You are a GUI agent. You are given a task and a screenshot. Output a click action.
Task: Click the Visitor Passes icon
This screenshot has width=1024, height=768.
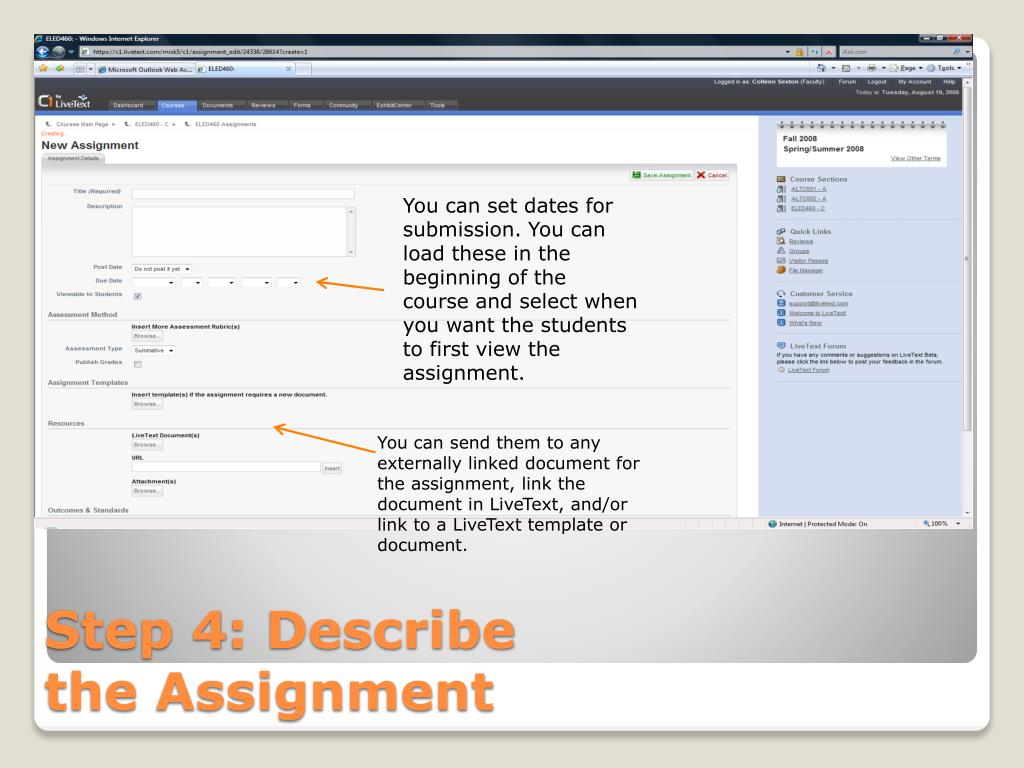click(781, 261)
